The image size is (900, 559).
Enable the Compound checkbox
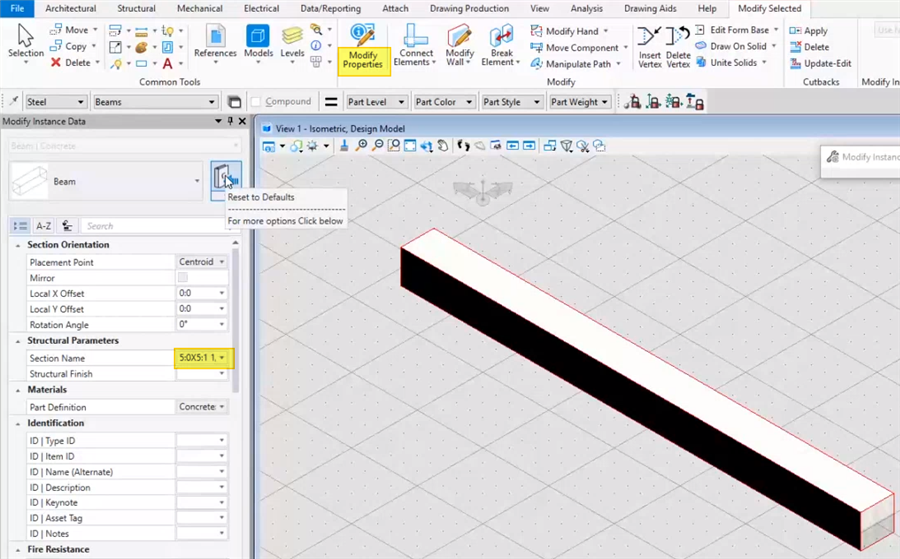pyautogui.click(x=257, y=102)
